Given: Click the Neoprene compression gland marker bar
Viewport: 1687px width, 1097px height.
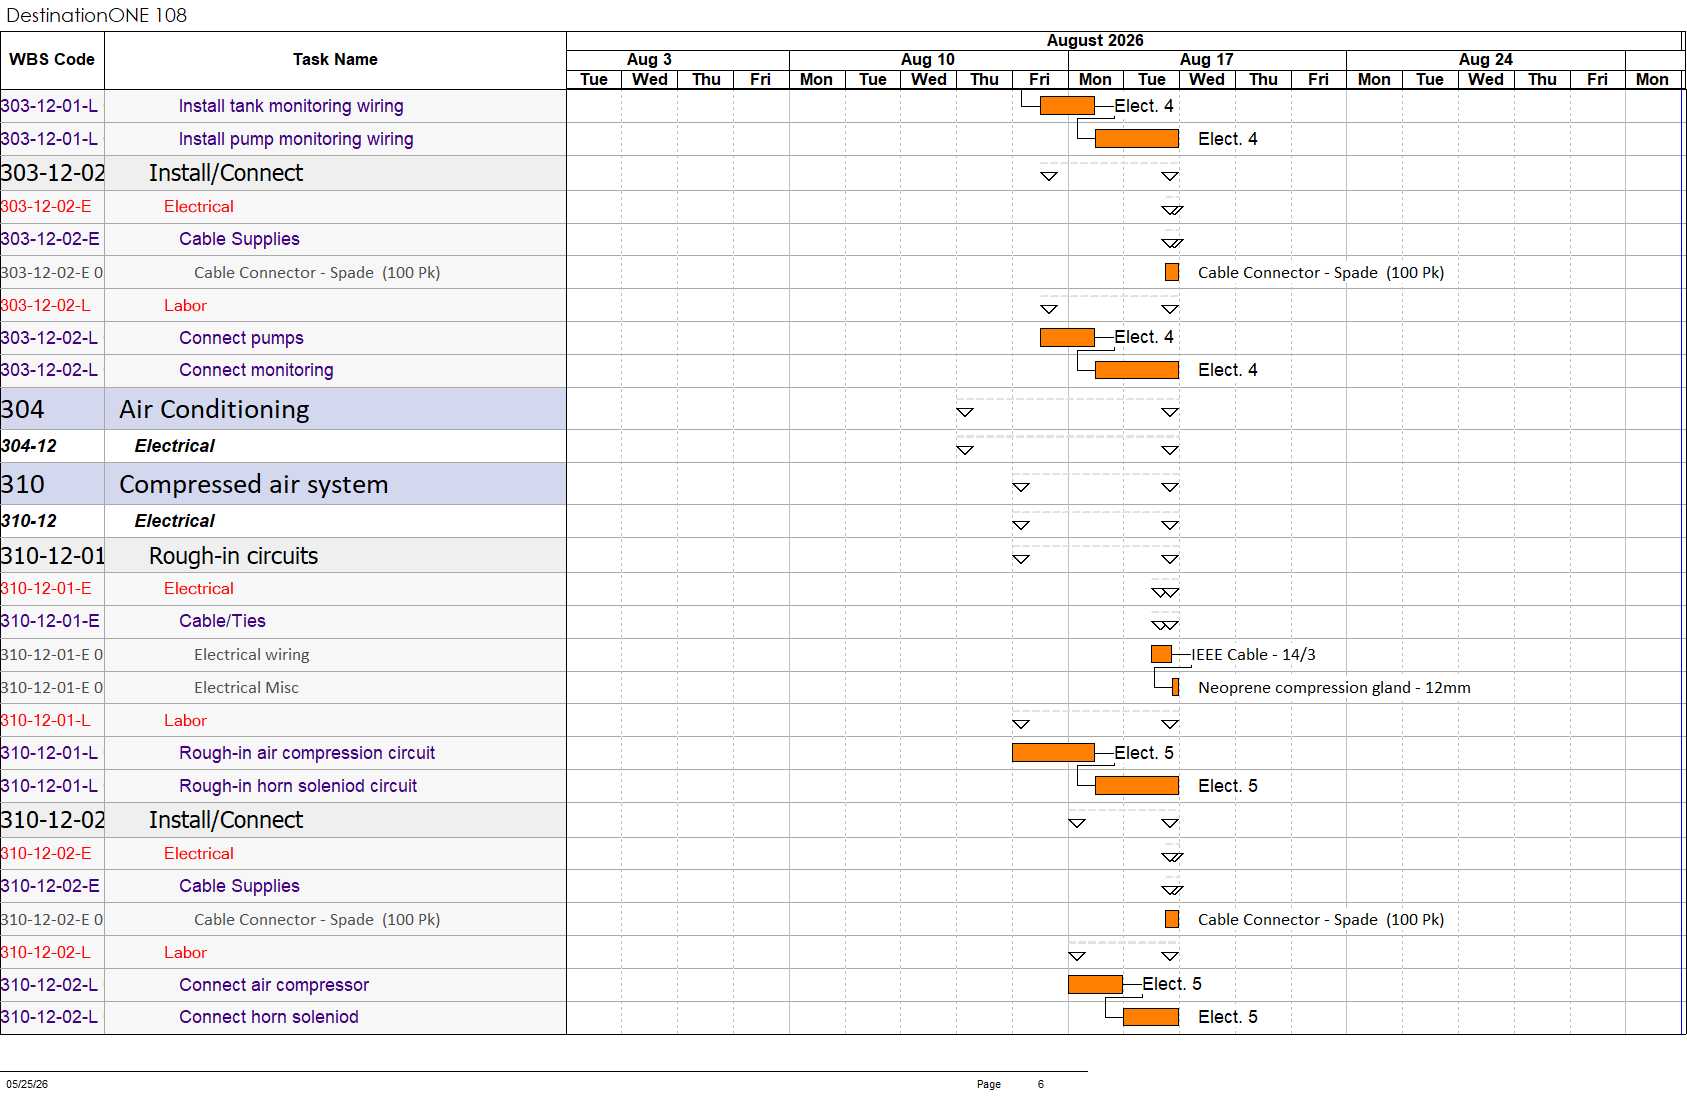Looking at the screenshot, I should click(x=1175, y=688).
